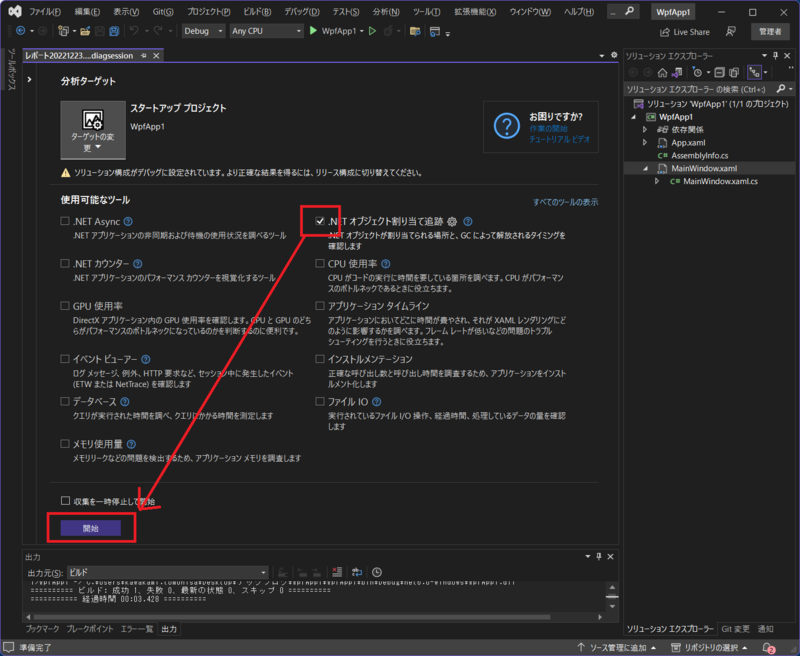Click the チュートリアル ビデオ link

coord(560,139)
